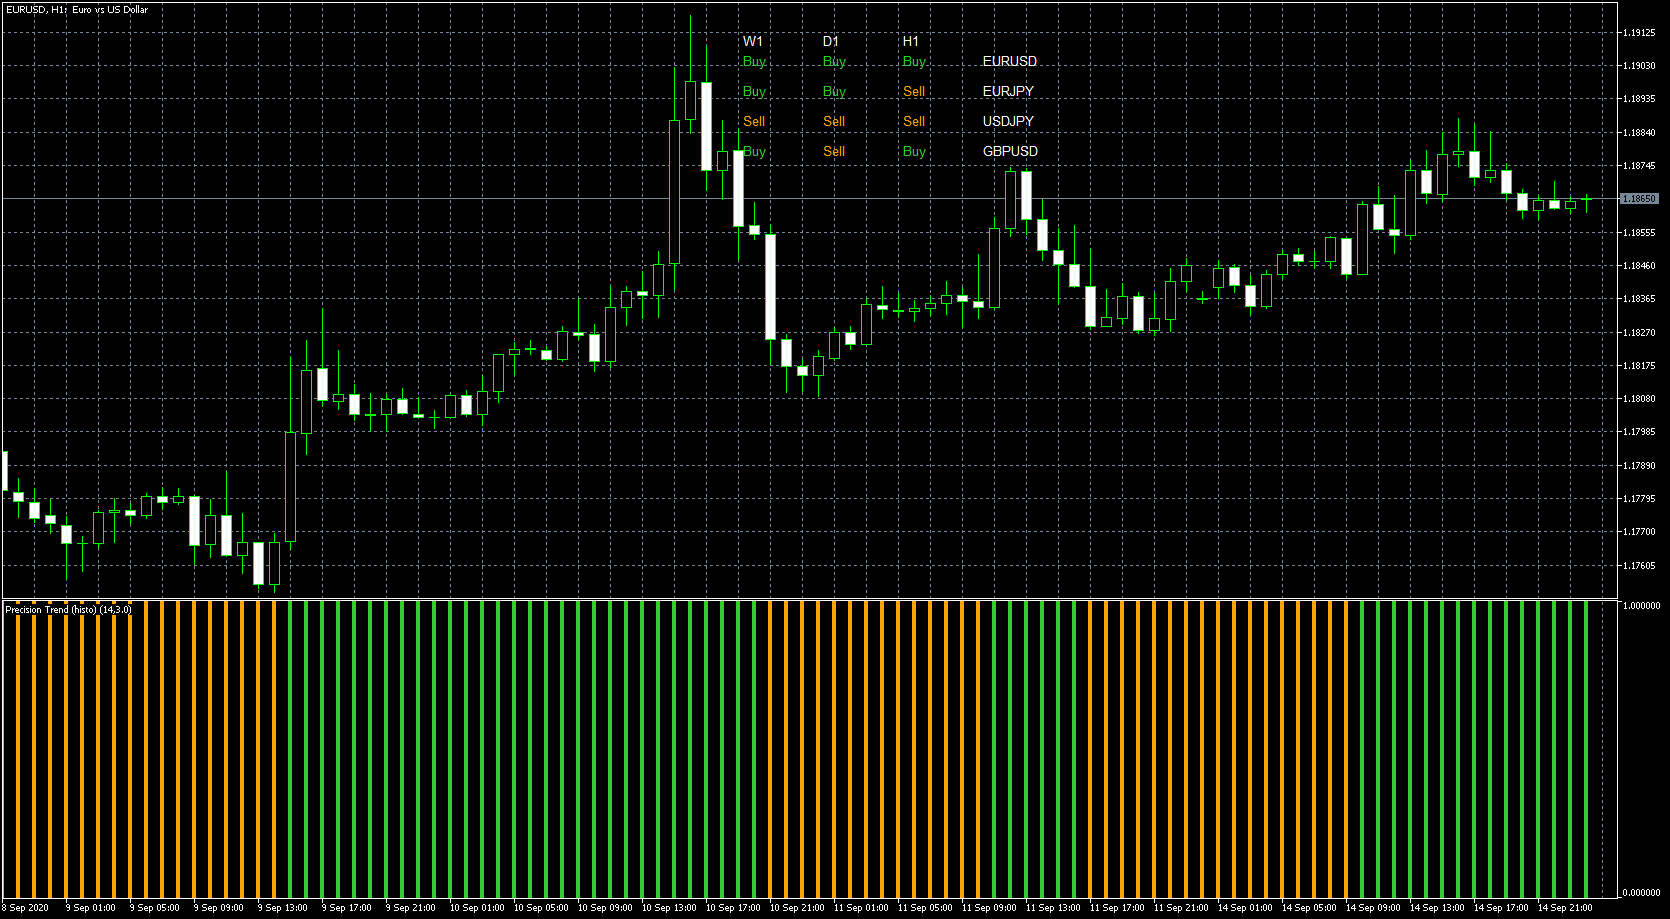Click the 1.18840 price axis label

1639,133
